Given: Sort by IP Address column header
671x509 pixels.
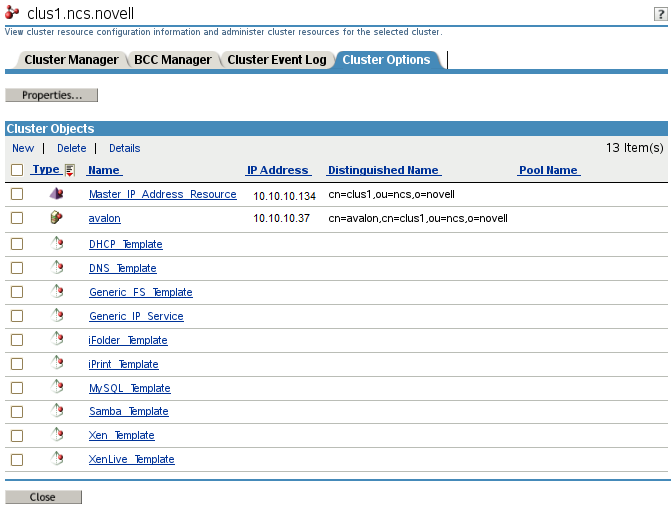Looking at the screenshot, I should point(279,170).
